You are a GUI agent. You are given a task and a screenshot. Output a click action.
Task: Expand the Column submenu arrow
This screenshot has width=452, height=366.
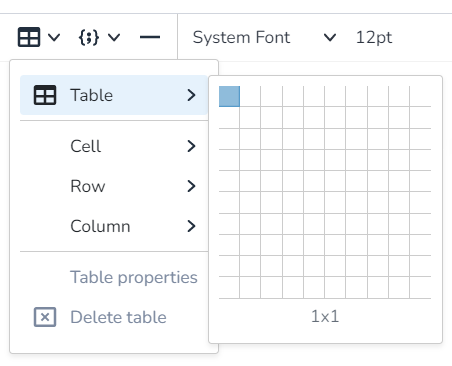[191, 226]
